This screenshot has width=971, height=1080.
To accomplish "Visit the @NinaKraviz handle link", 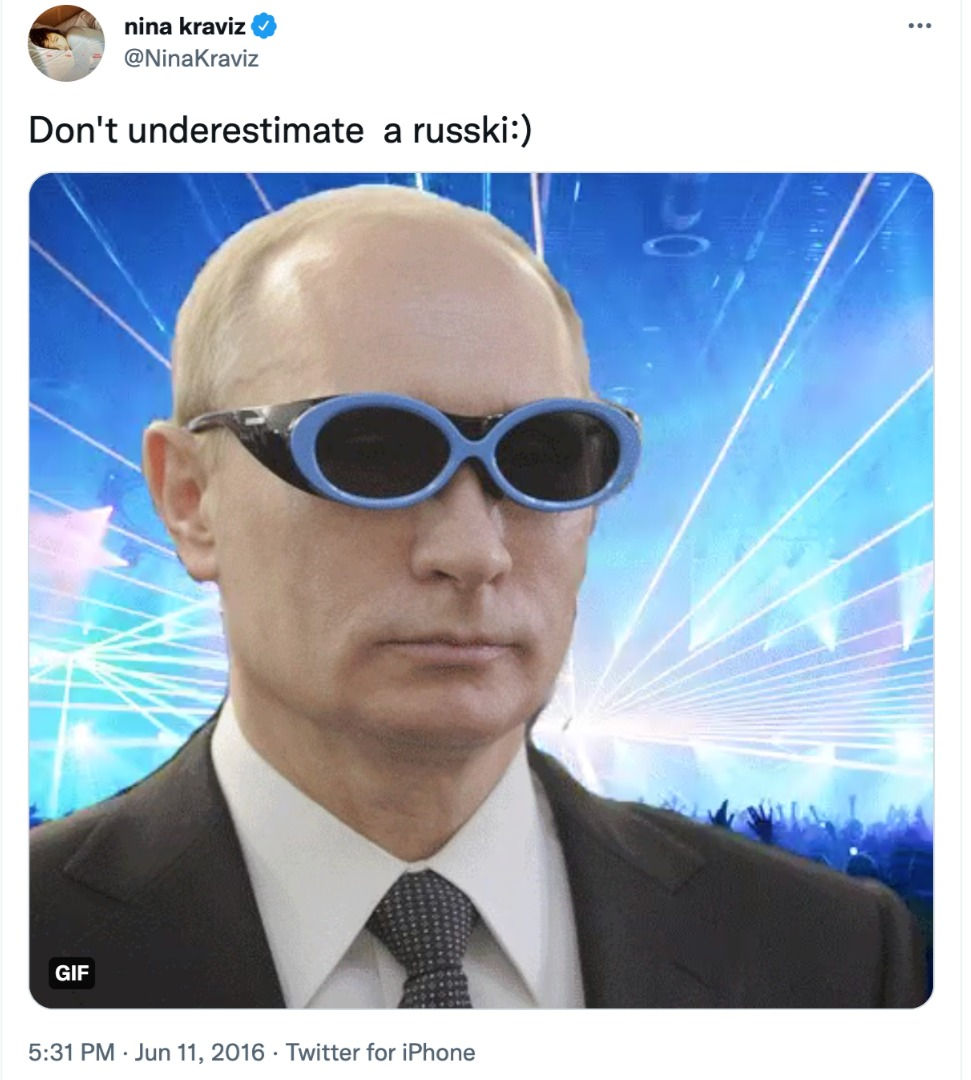I will click(191, 59).
